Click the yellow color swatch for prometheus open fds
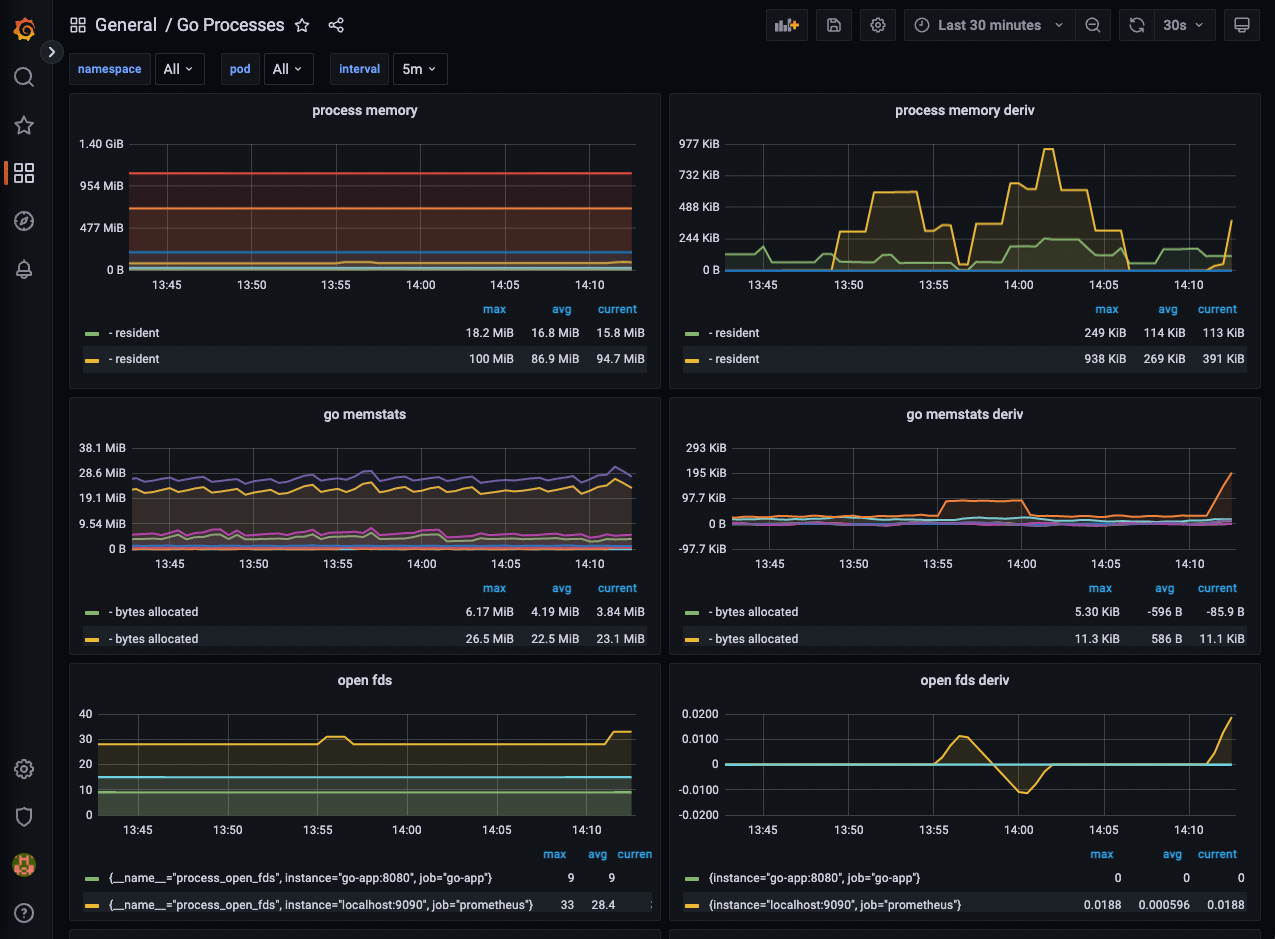Image resolution: width=1275 pixels, height=939 pixels. [90, 904]
